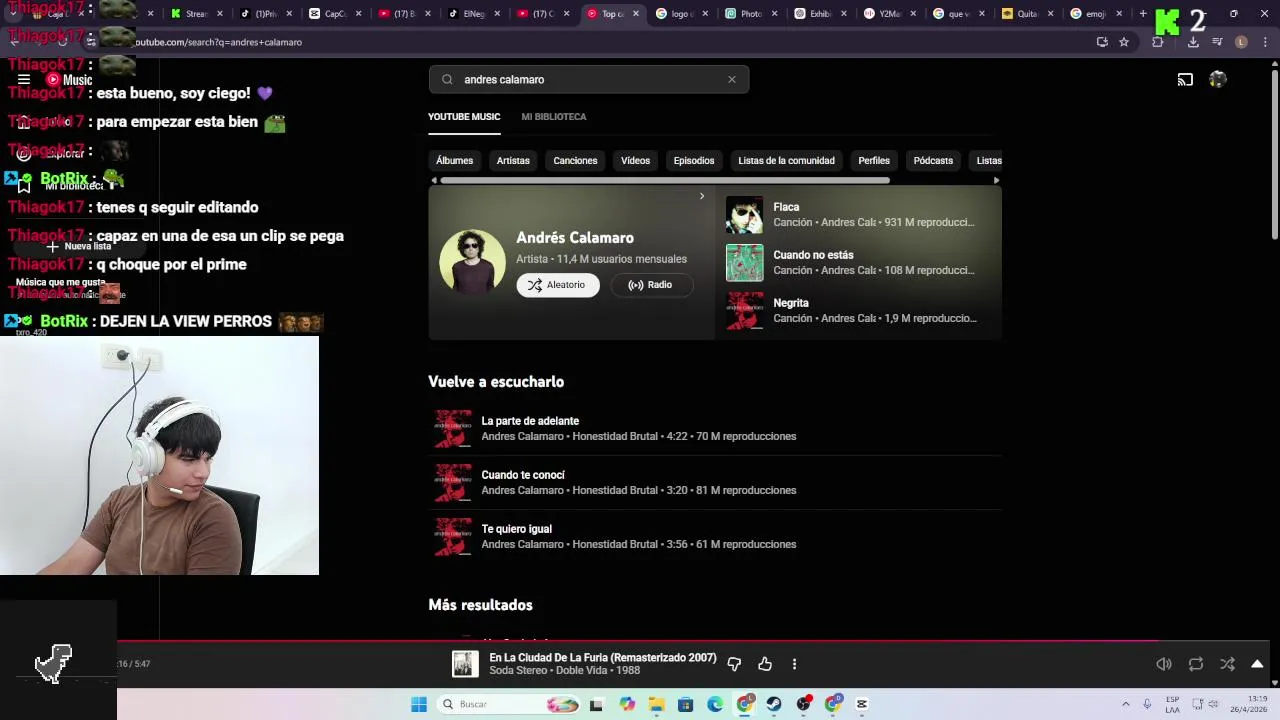
Task: Bookmark this page with star icon
Action: click(x=1124, y=42)
